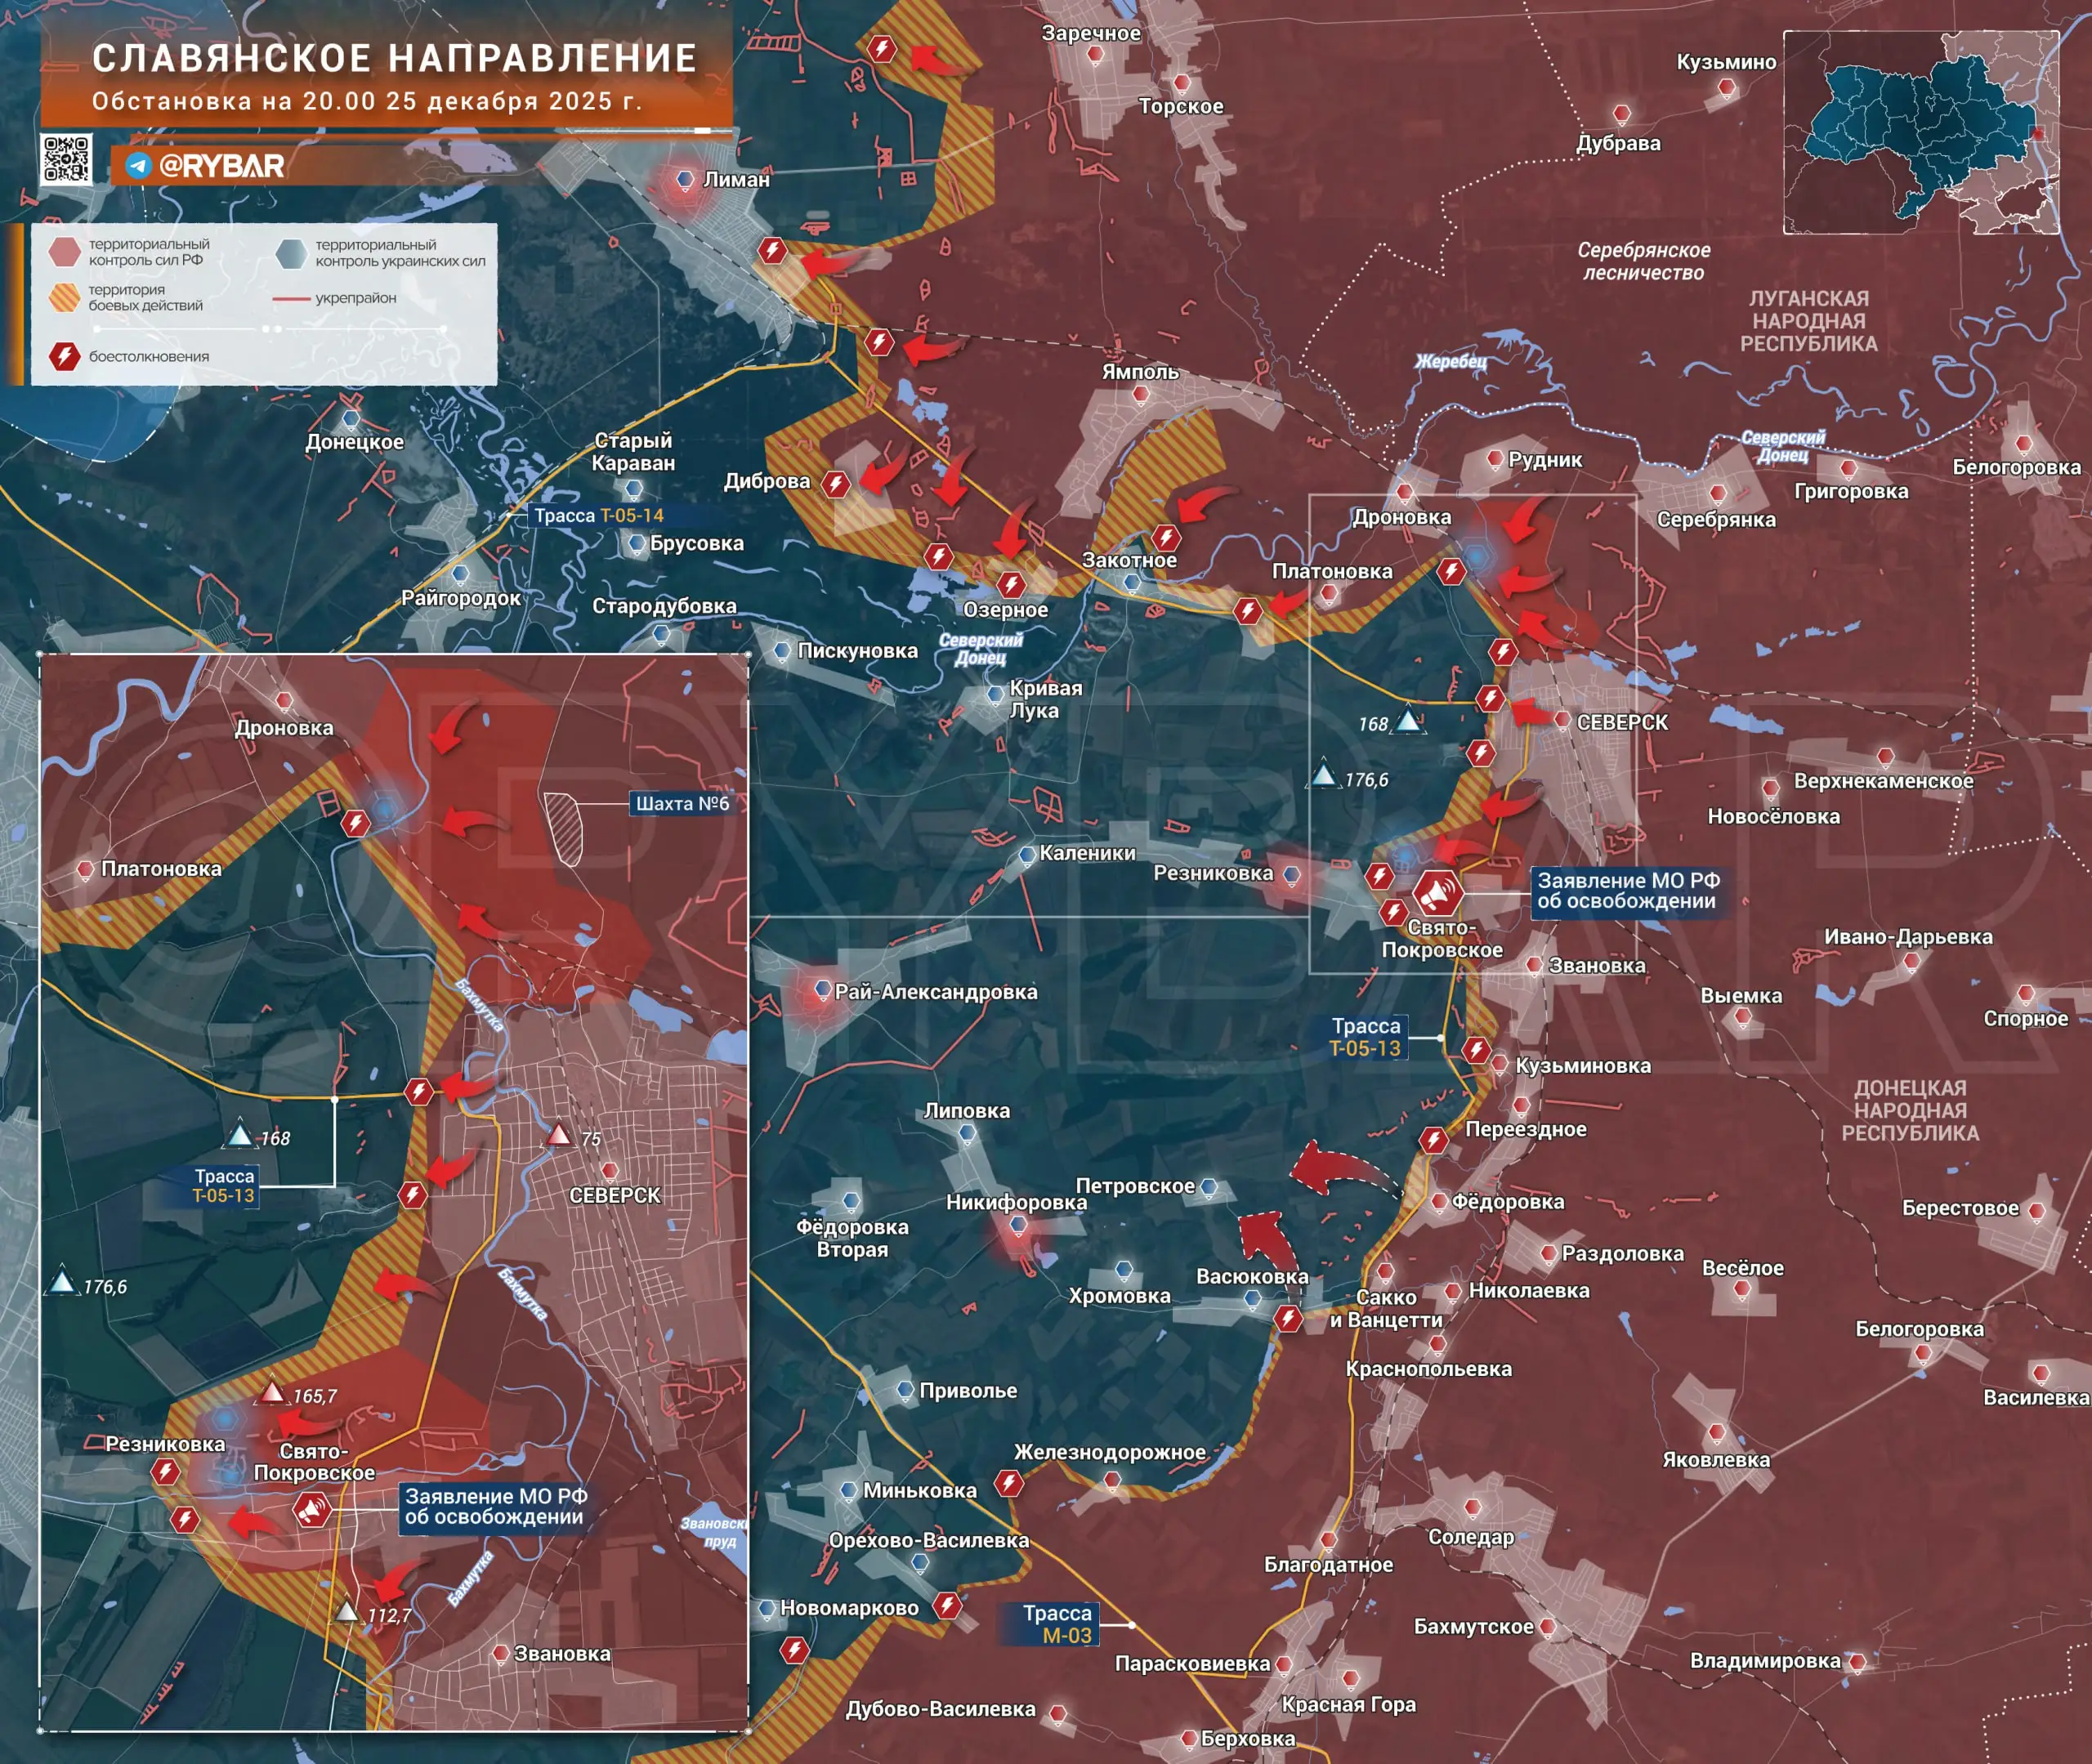The image size is (2092, 1764).
Task: Click the megaphone icon near Свято-Покровское on main map
Action: point(1438,893)
